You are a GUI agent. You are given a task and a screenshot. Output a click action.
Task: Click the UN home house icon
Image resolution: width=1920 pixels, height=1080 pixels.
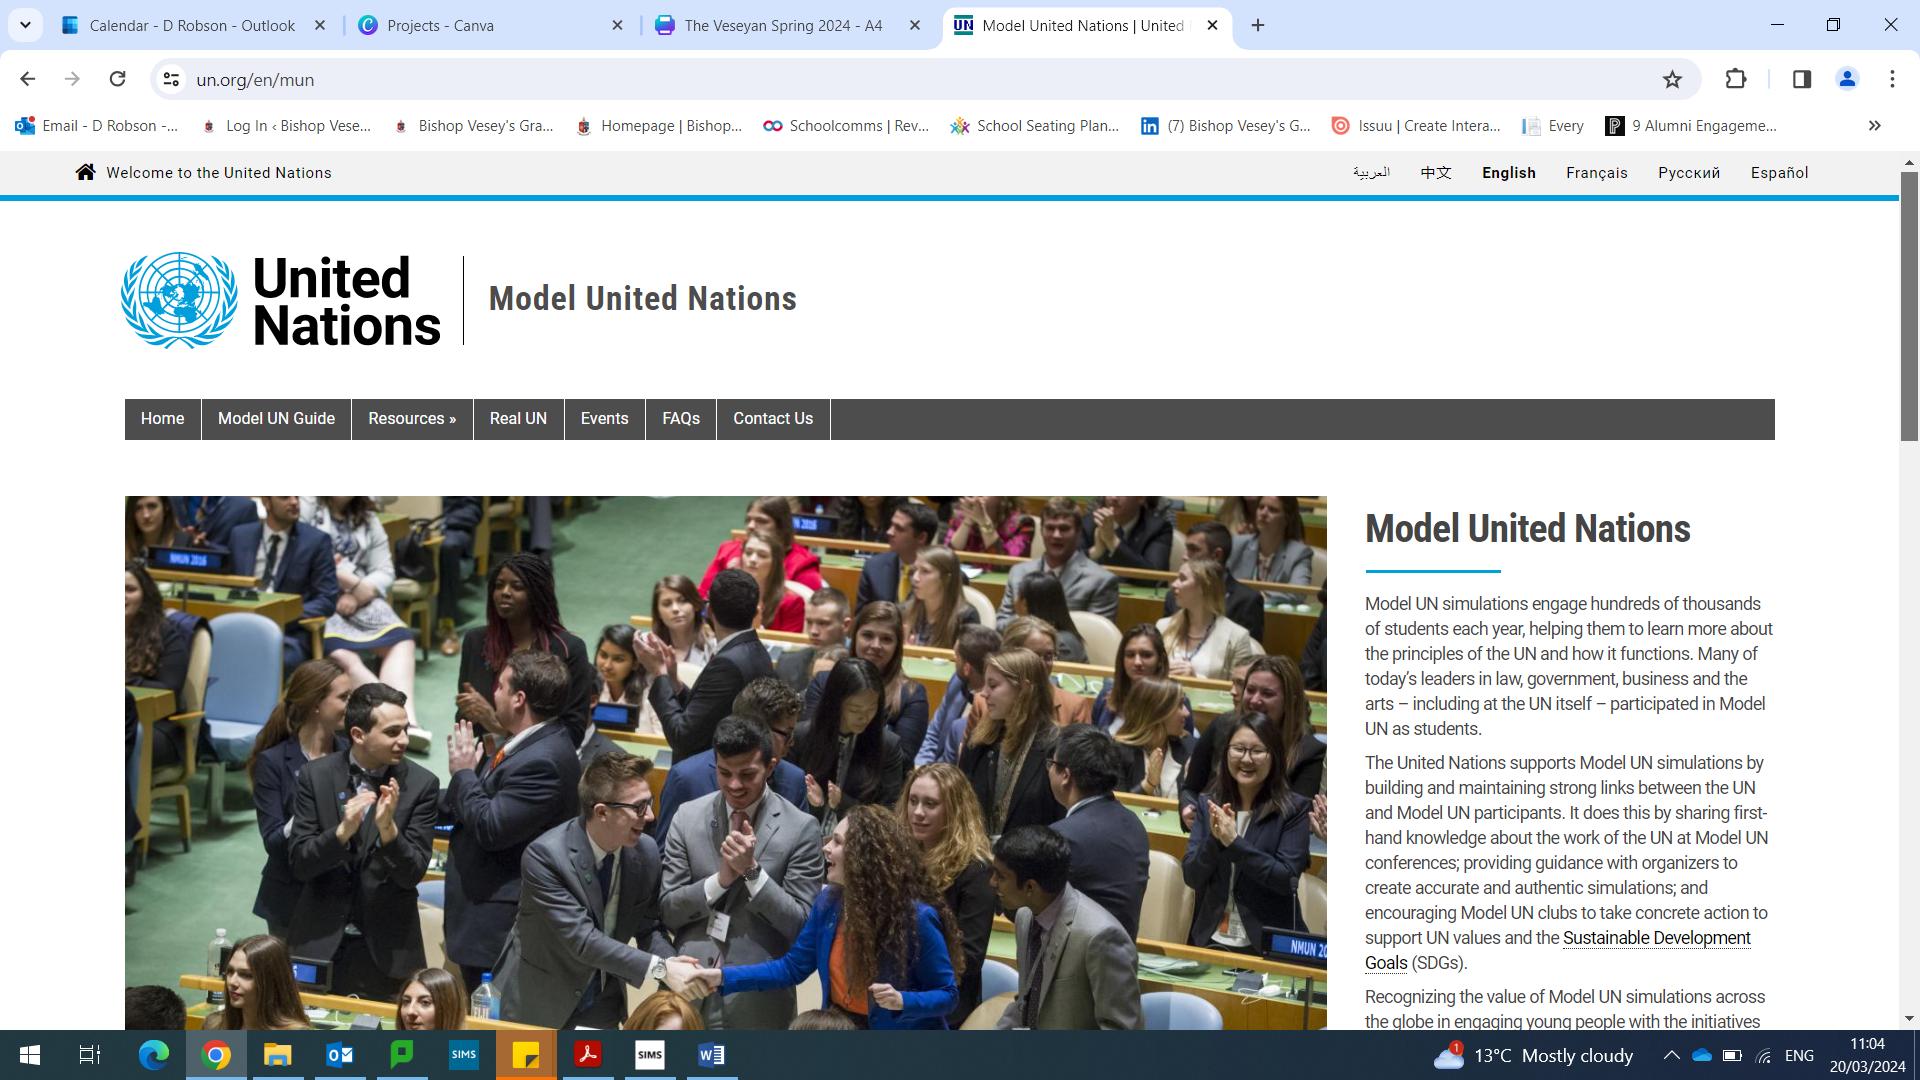pyautogui.click(x=86, y=172)
